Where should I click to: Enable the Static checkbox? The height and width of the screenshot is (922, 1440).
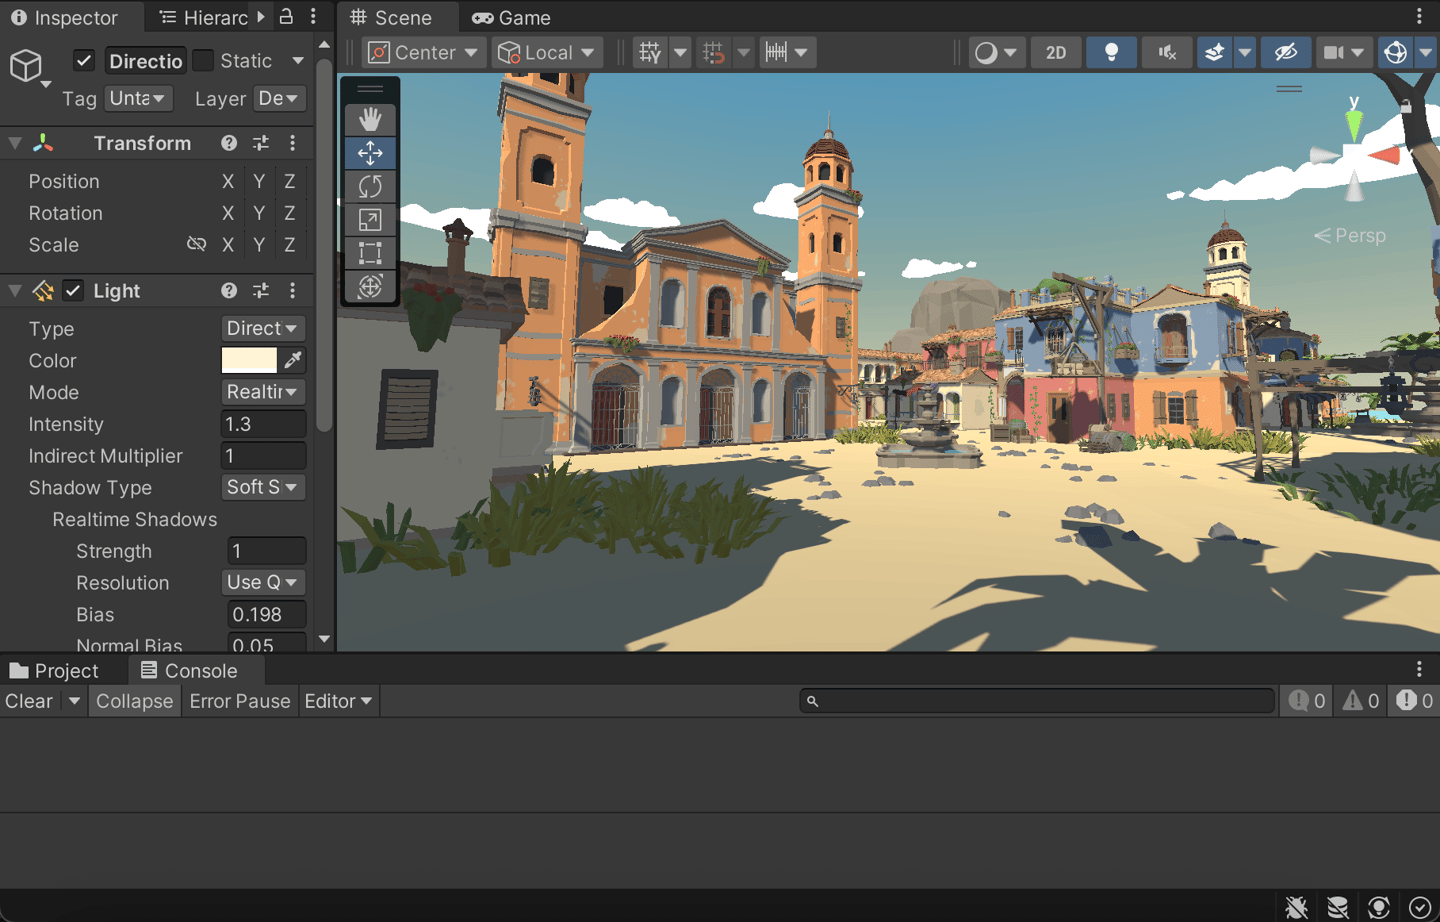[203, 61]
